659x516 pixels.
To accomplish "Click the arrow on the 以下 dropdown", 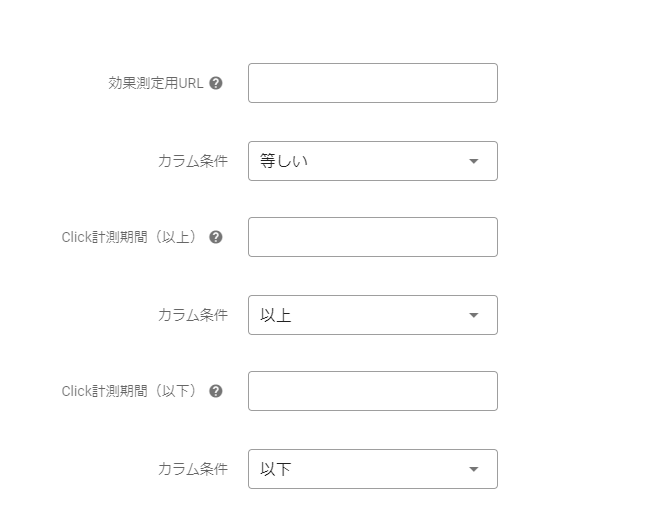I will [x=474, y=469].
